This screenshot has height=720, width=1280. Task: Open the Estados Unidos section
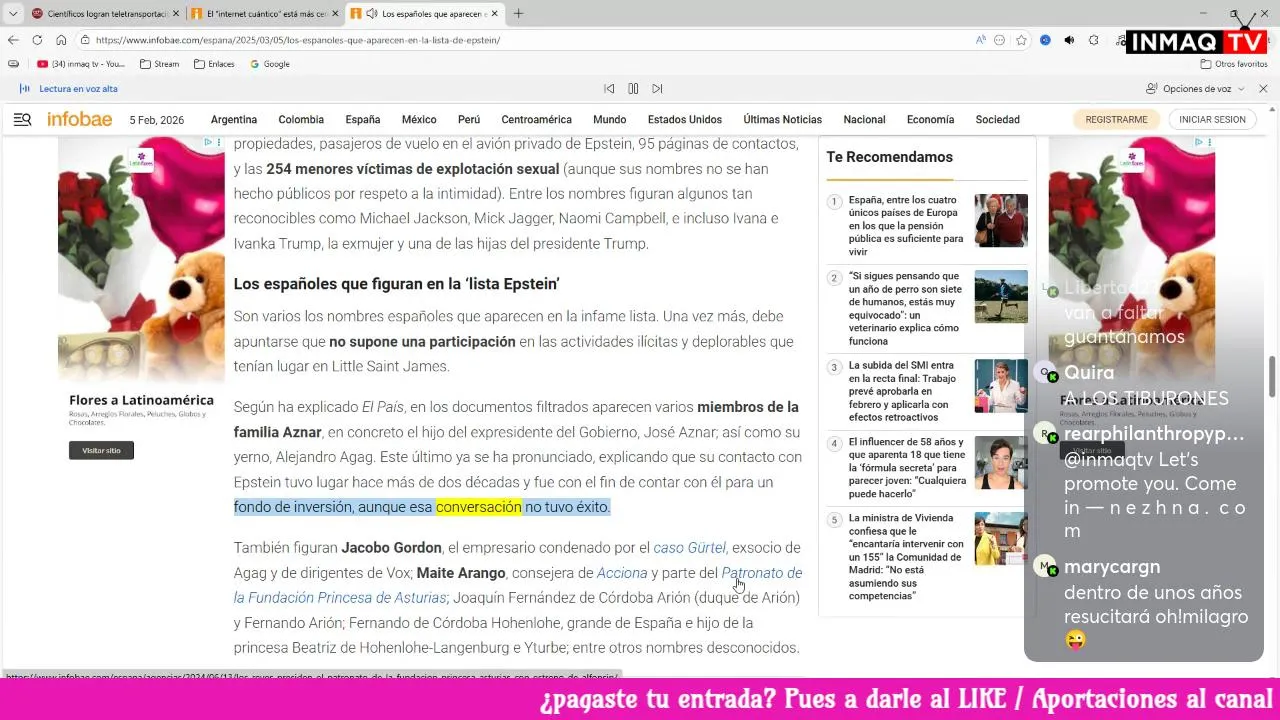pyautogui.click(x=685, y=119)
